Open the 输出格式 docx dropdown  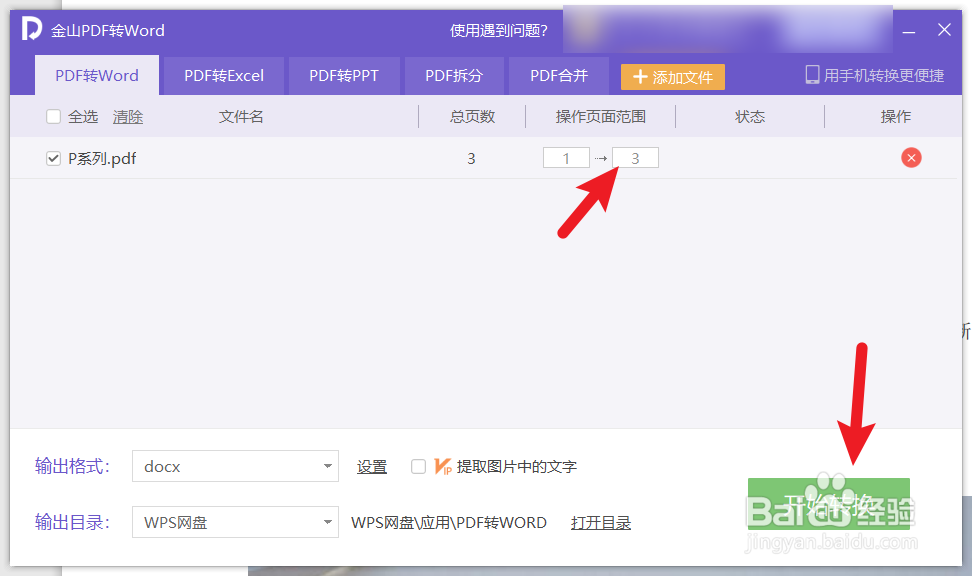[236, 466]
